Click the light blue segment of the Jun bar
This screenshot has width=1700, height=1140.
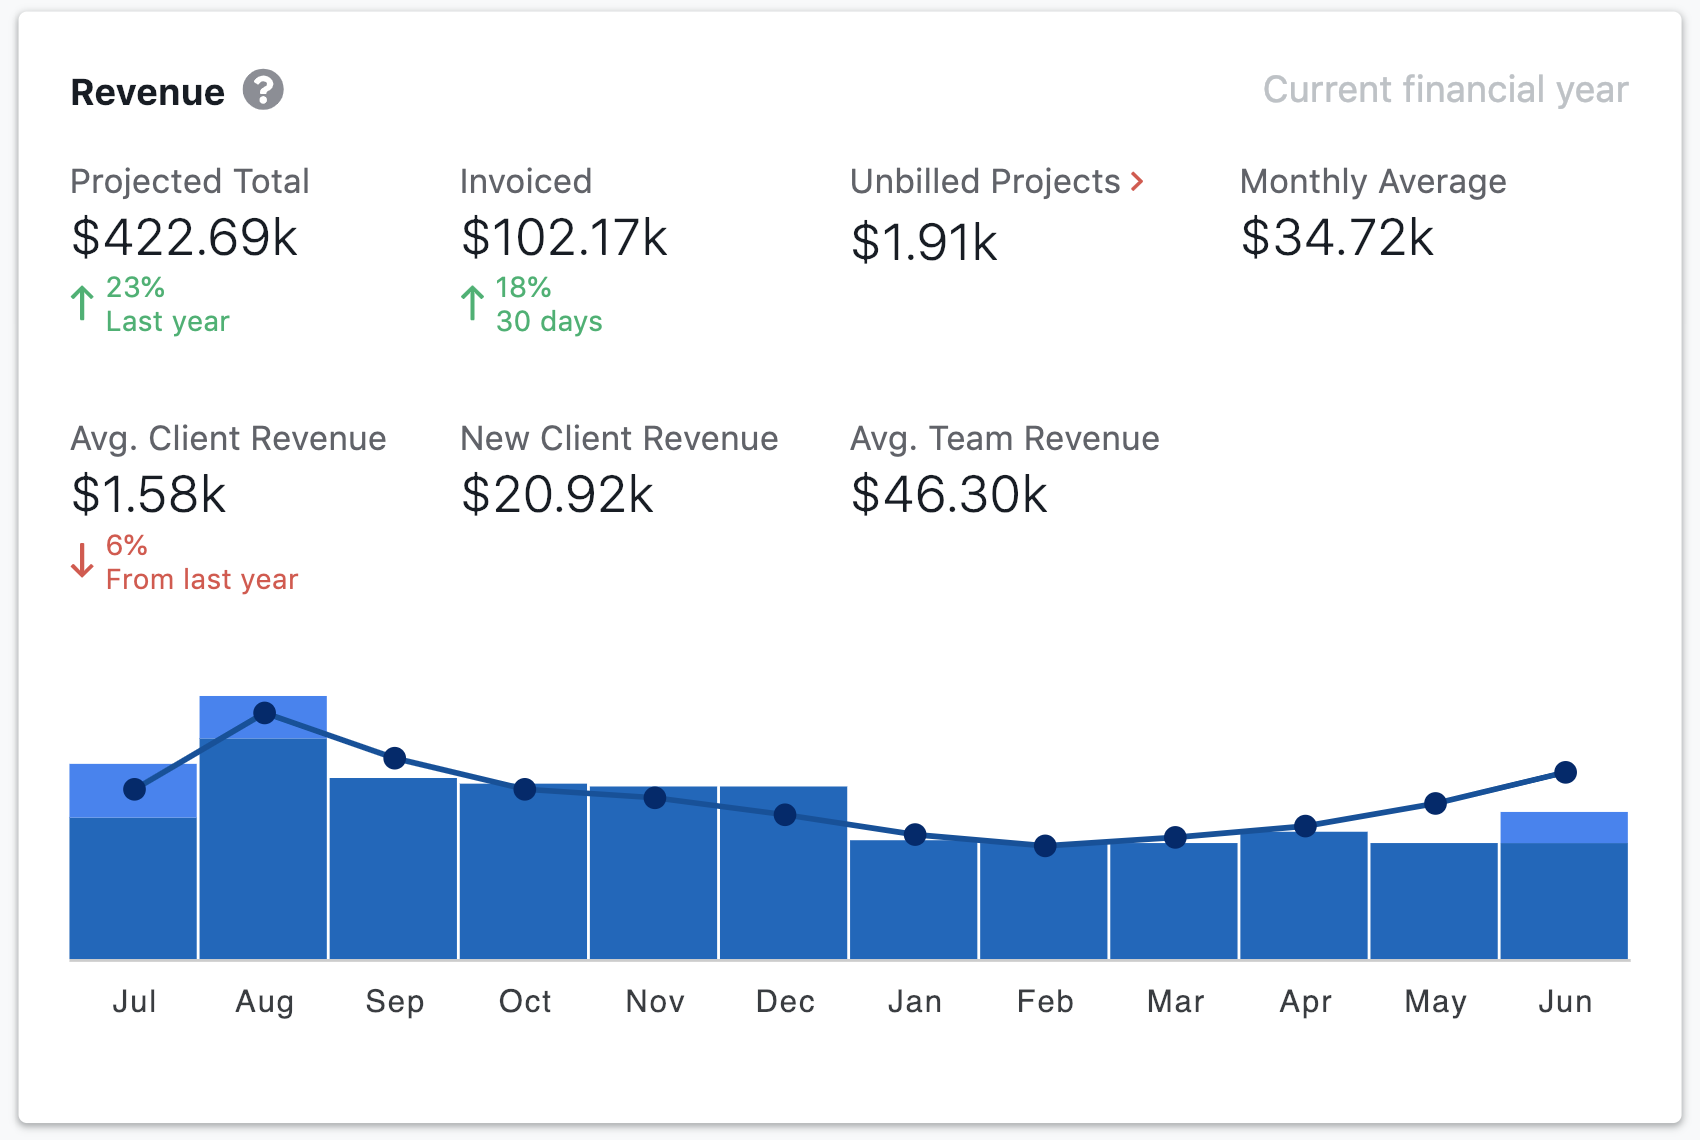[1564, 827]
